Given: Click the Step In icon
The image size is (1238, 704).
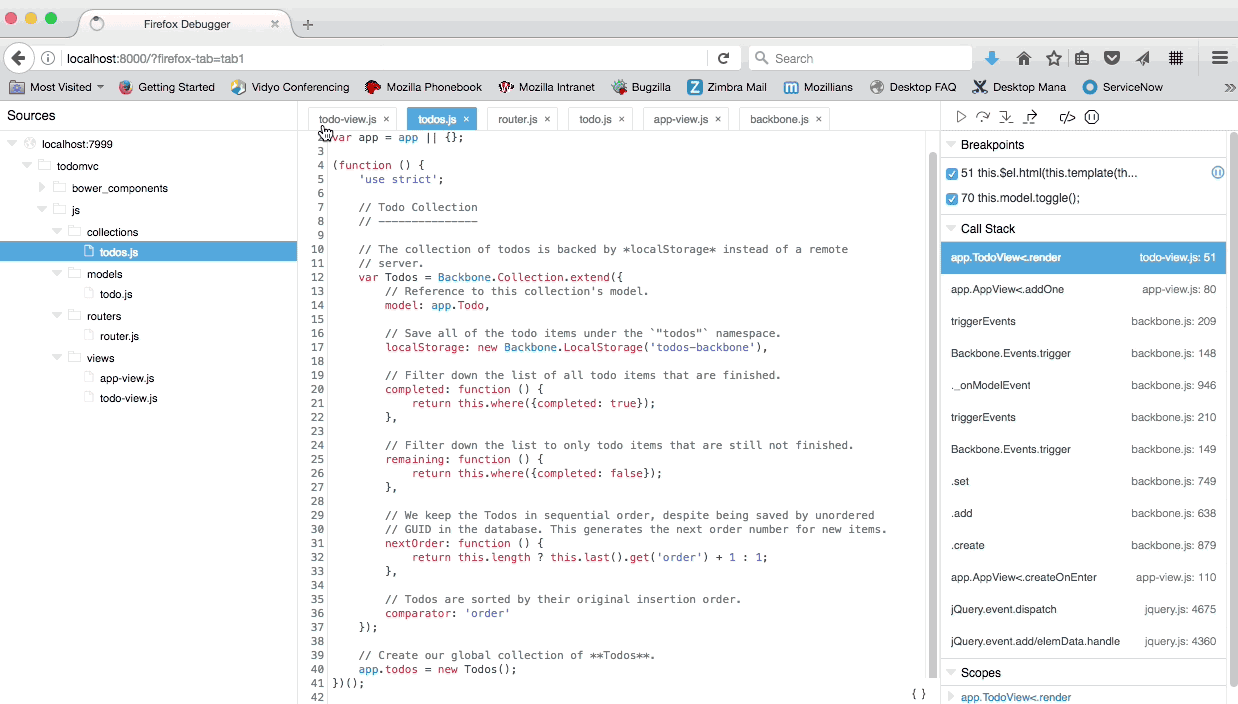Looking at the screenshot, I should coord(1007,117).
